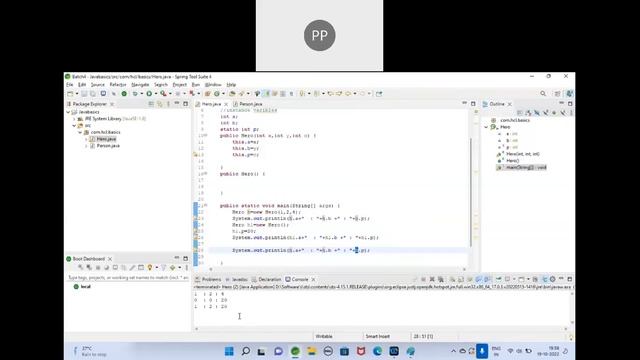The width and height of the screenshot is (640, 360).
Task: Click Smart Insert in status bar
Action: coord(378,336)
